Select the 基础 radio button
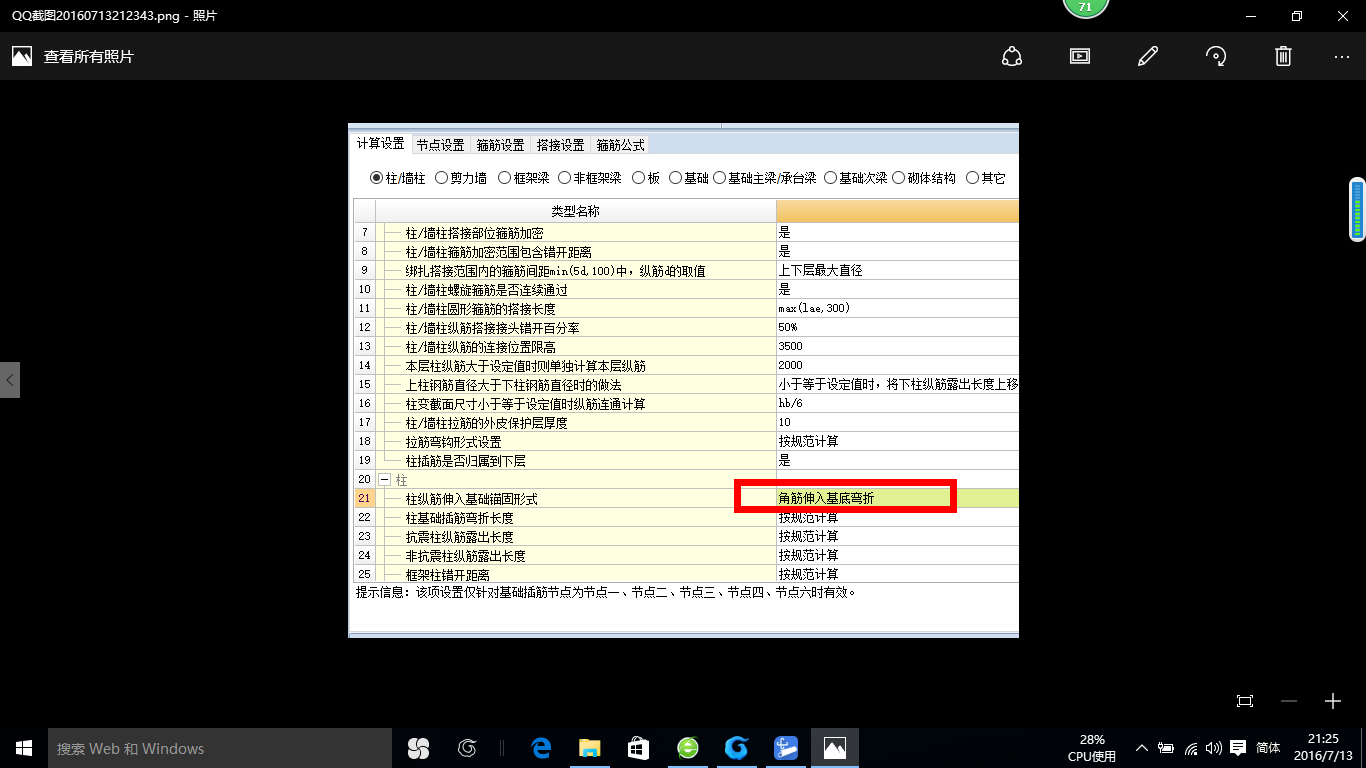1366x768 pixels. pos(675,178)
